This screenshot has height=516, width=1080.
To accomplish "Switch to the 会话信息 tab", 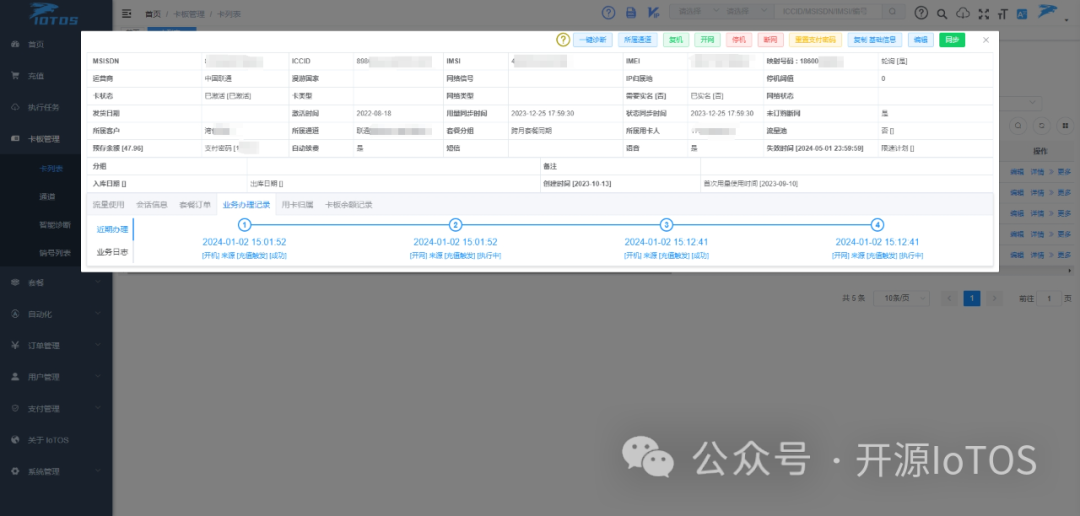I will [x=152, y=205].
